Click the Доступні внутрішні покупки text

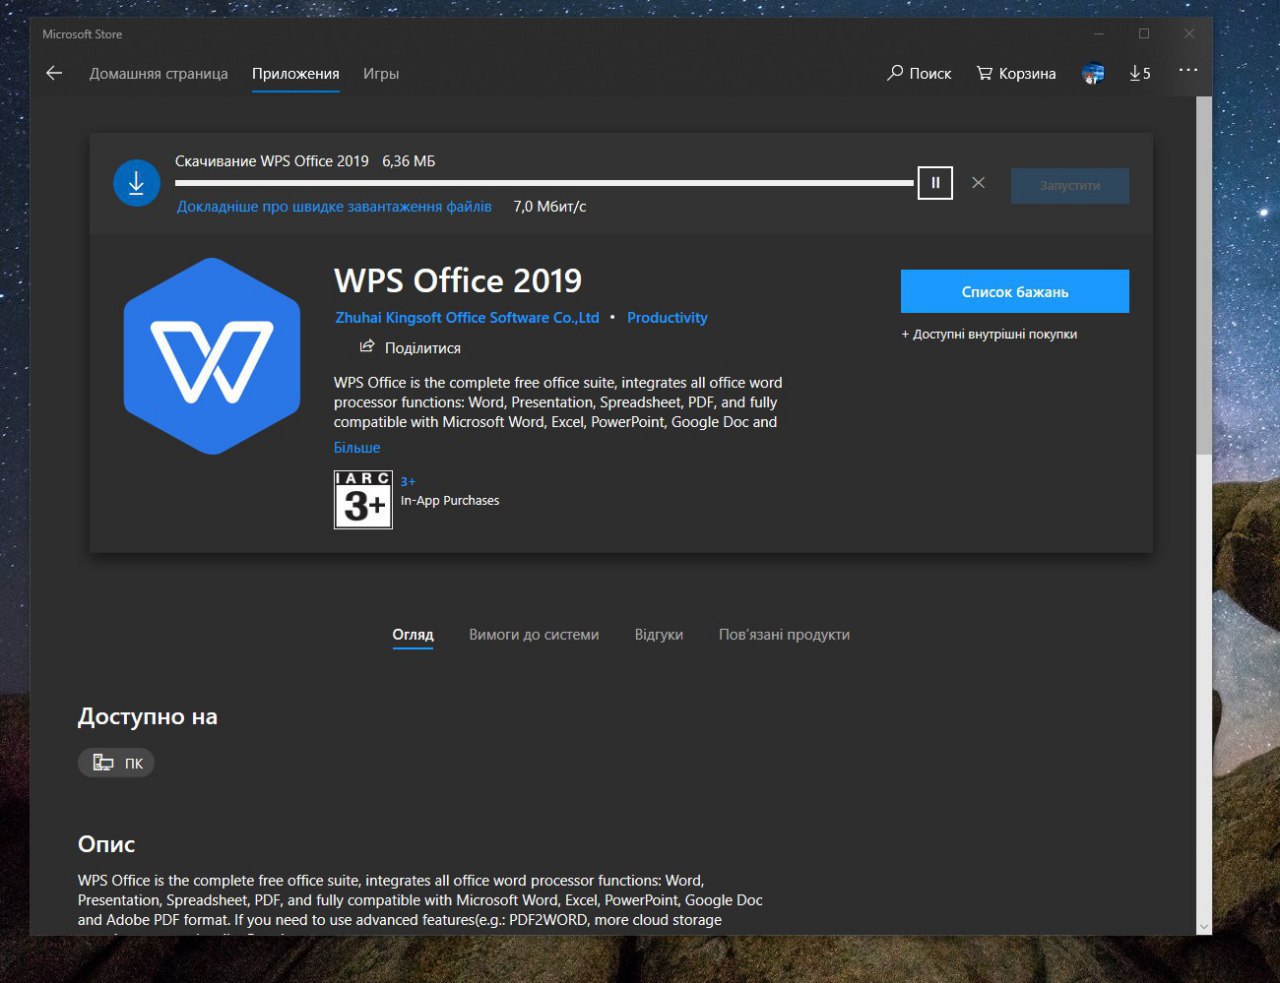[989, 334]
